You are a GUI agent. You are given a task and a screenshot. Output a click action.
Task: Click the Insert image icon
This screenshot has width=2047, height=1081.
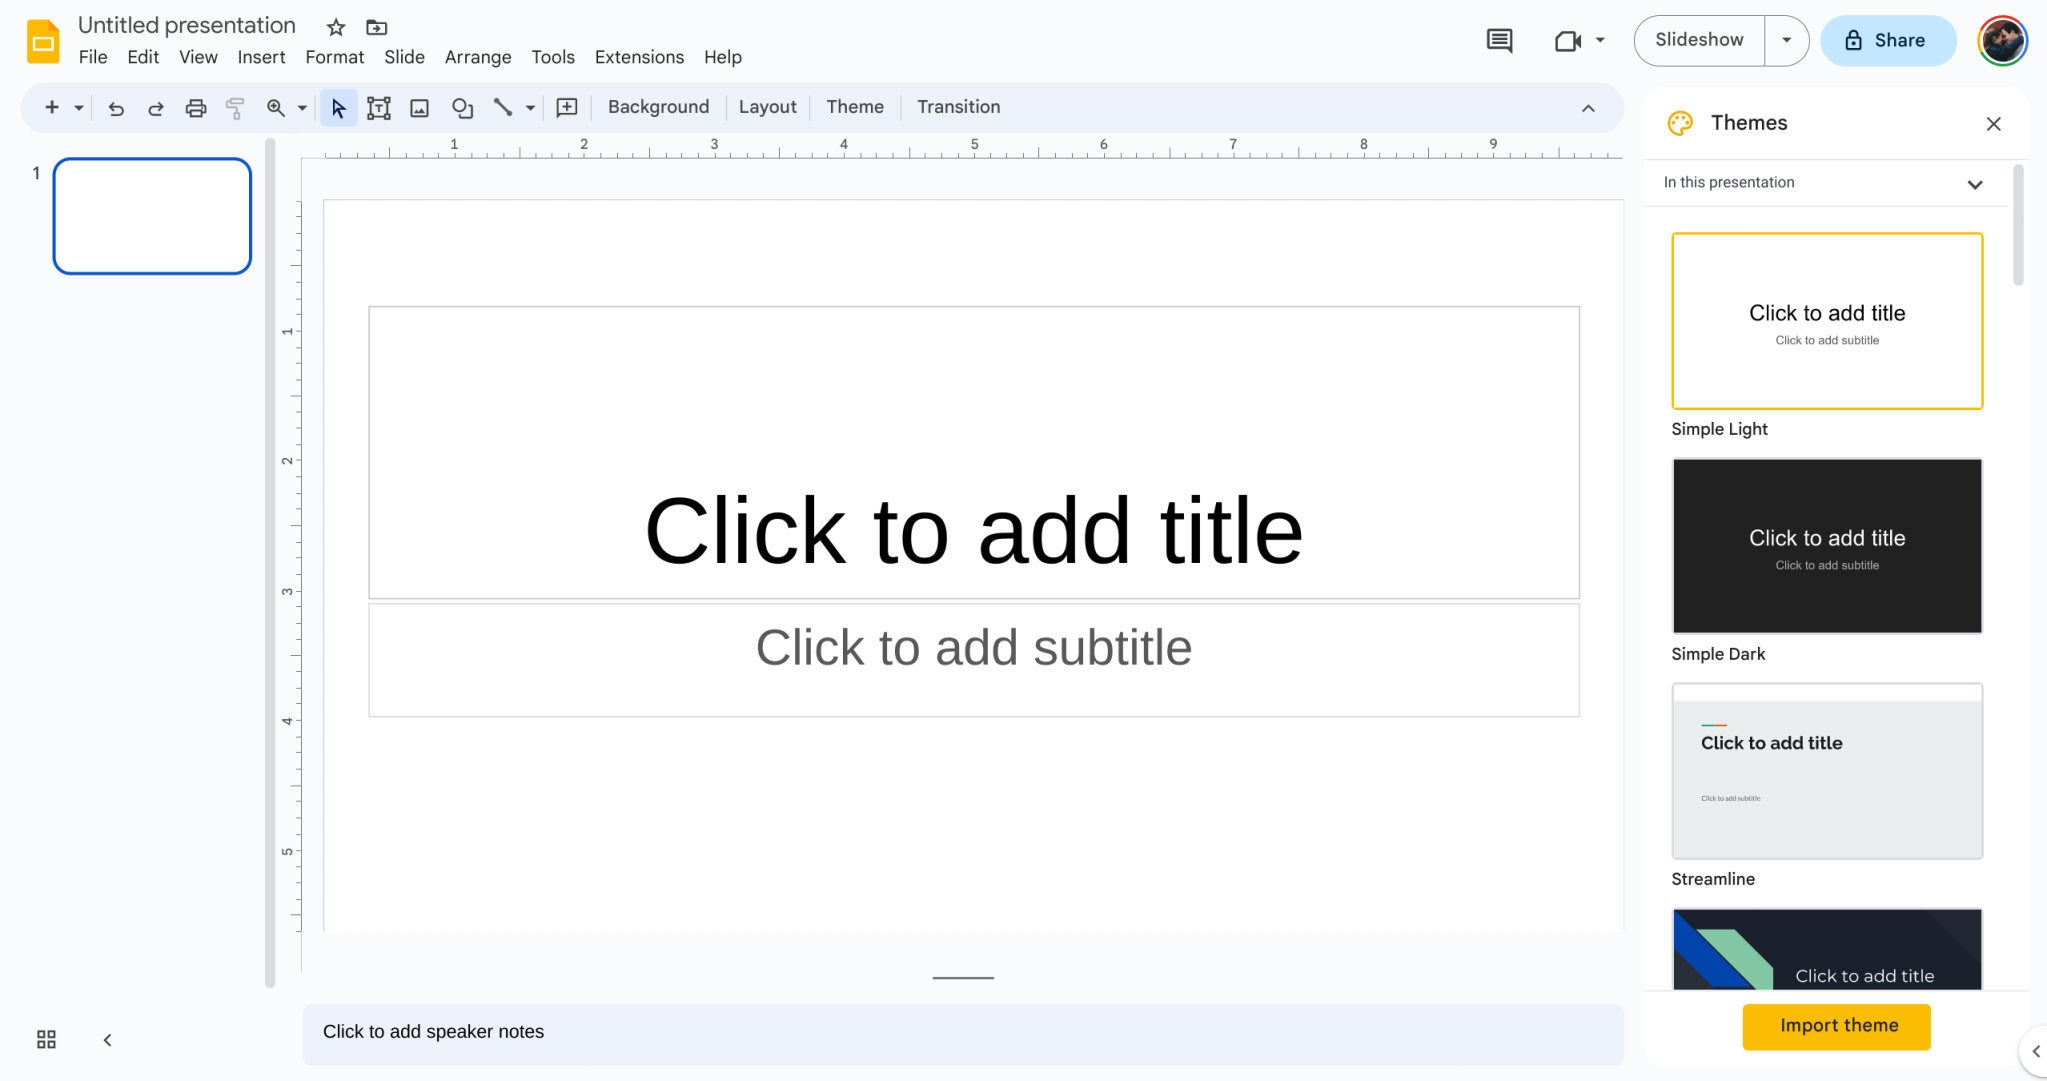click(x=420, y=108)
